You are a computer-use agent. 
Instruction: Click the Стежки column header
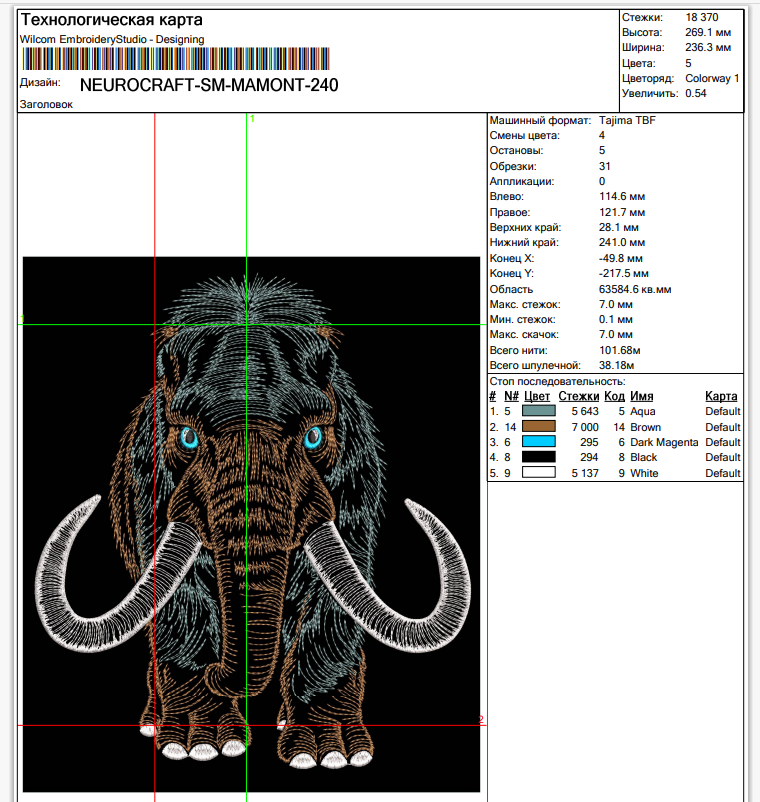tap(579, 396)
